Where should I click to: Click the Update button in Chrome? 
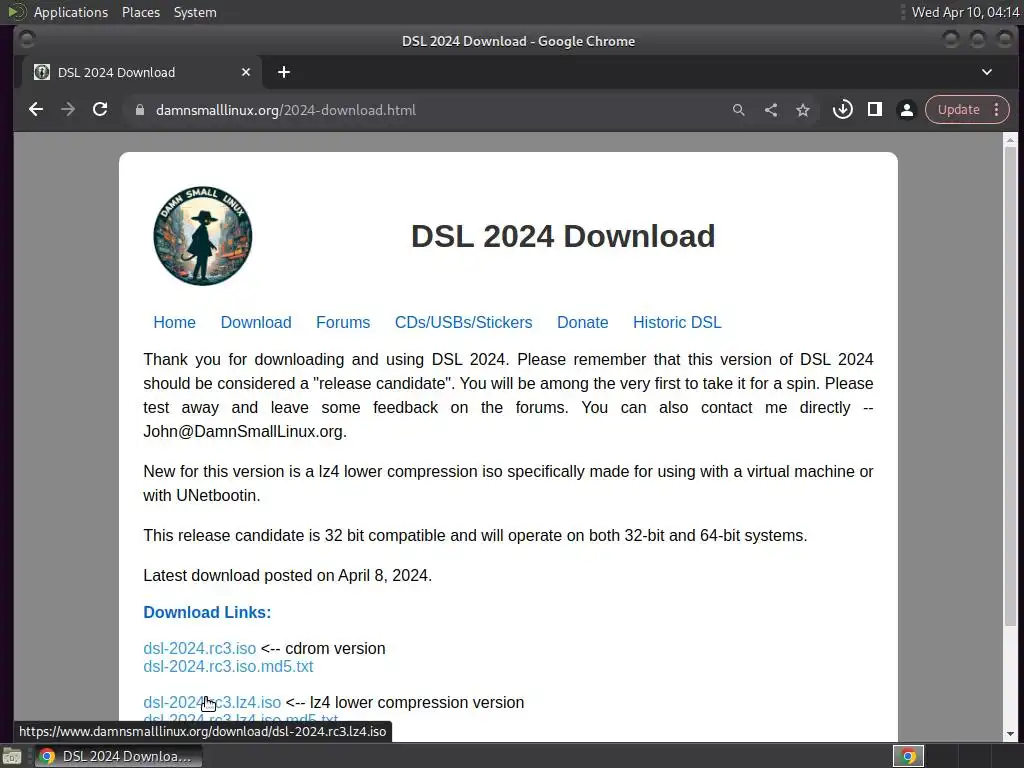click(958, 110)
